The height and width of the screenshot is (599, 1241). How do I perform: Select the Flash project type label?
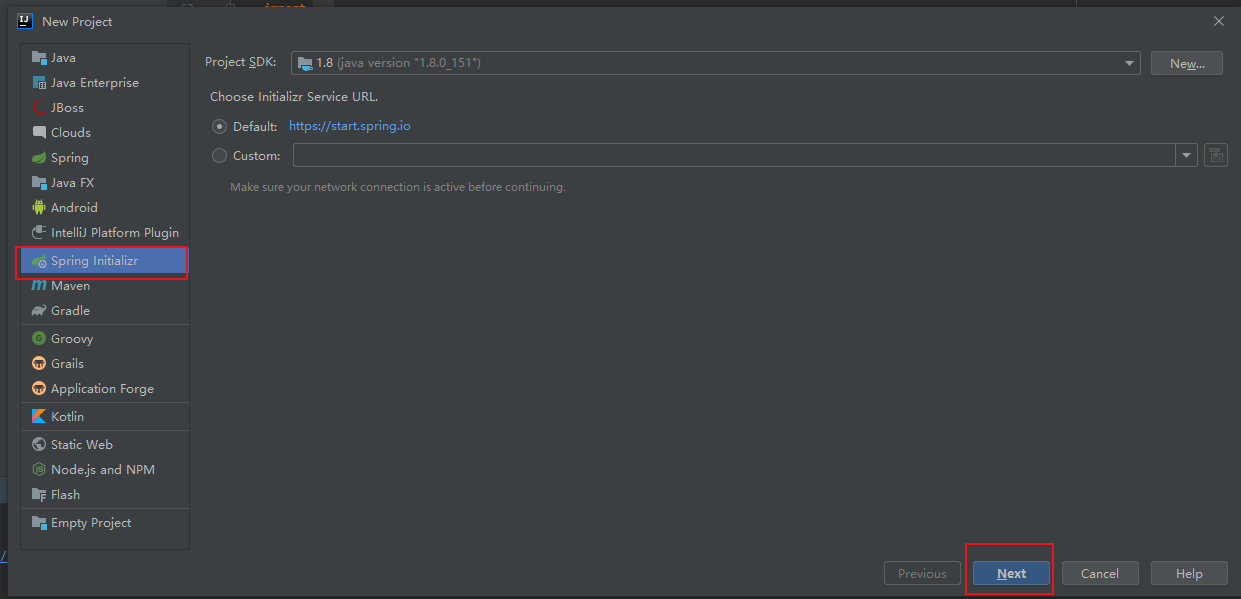pyautogui.click(x=65, y=495)
